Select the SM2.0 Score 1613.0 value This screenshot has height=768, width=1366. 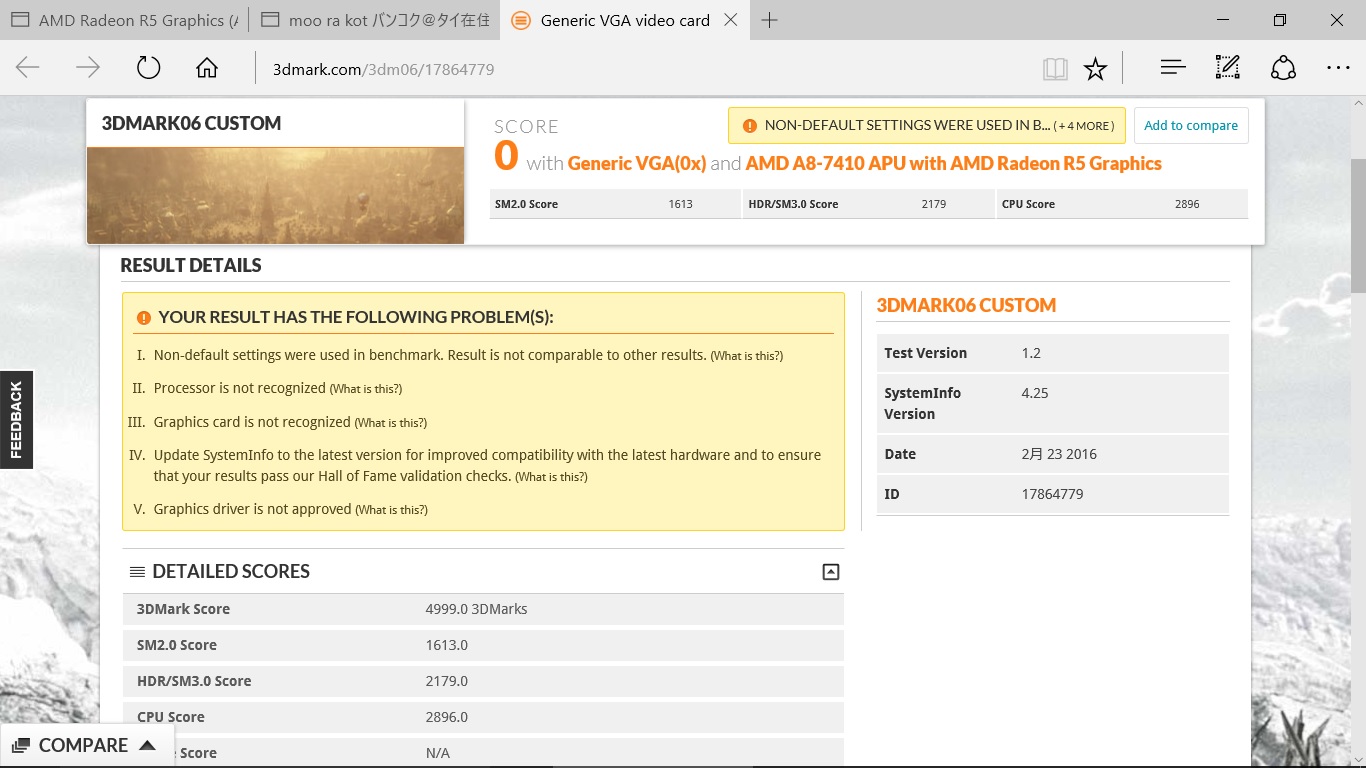(447, 645)
